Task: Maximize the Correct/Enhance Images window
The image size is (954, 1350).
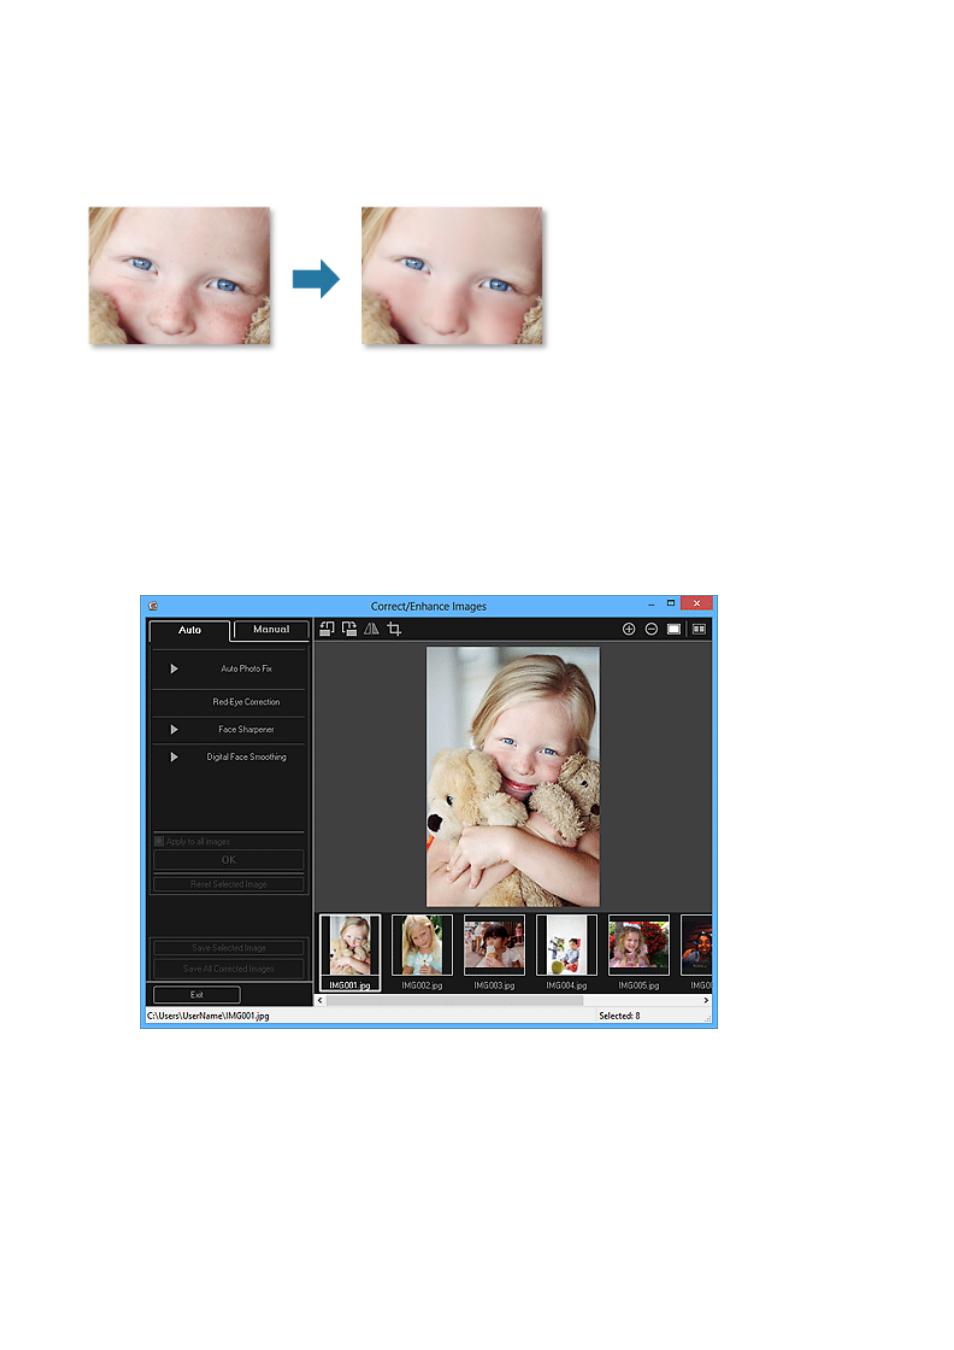Action: click(x=671, y=604)
